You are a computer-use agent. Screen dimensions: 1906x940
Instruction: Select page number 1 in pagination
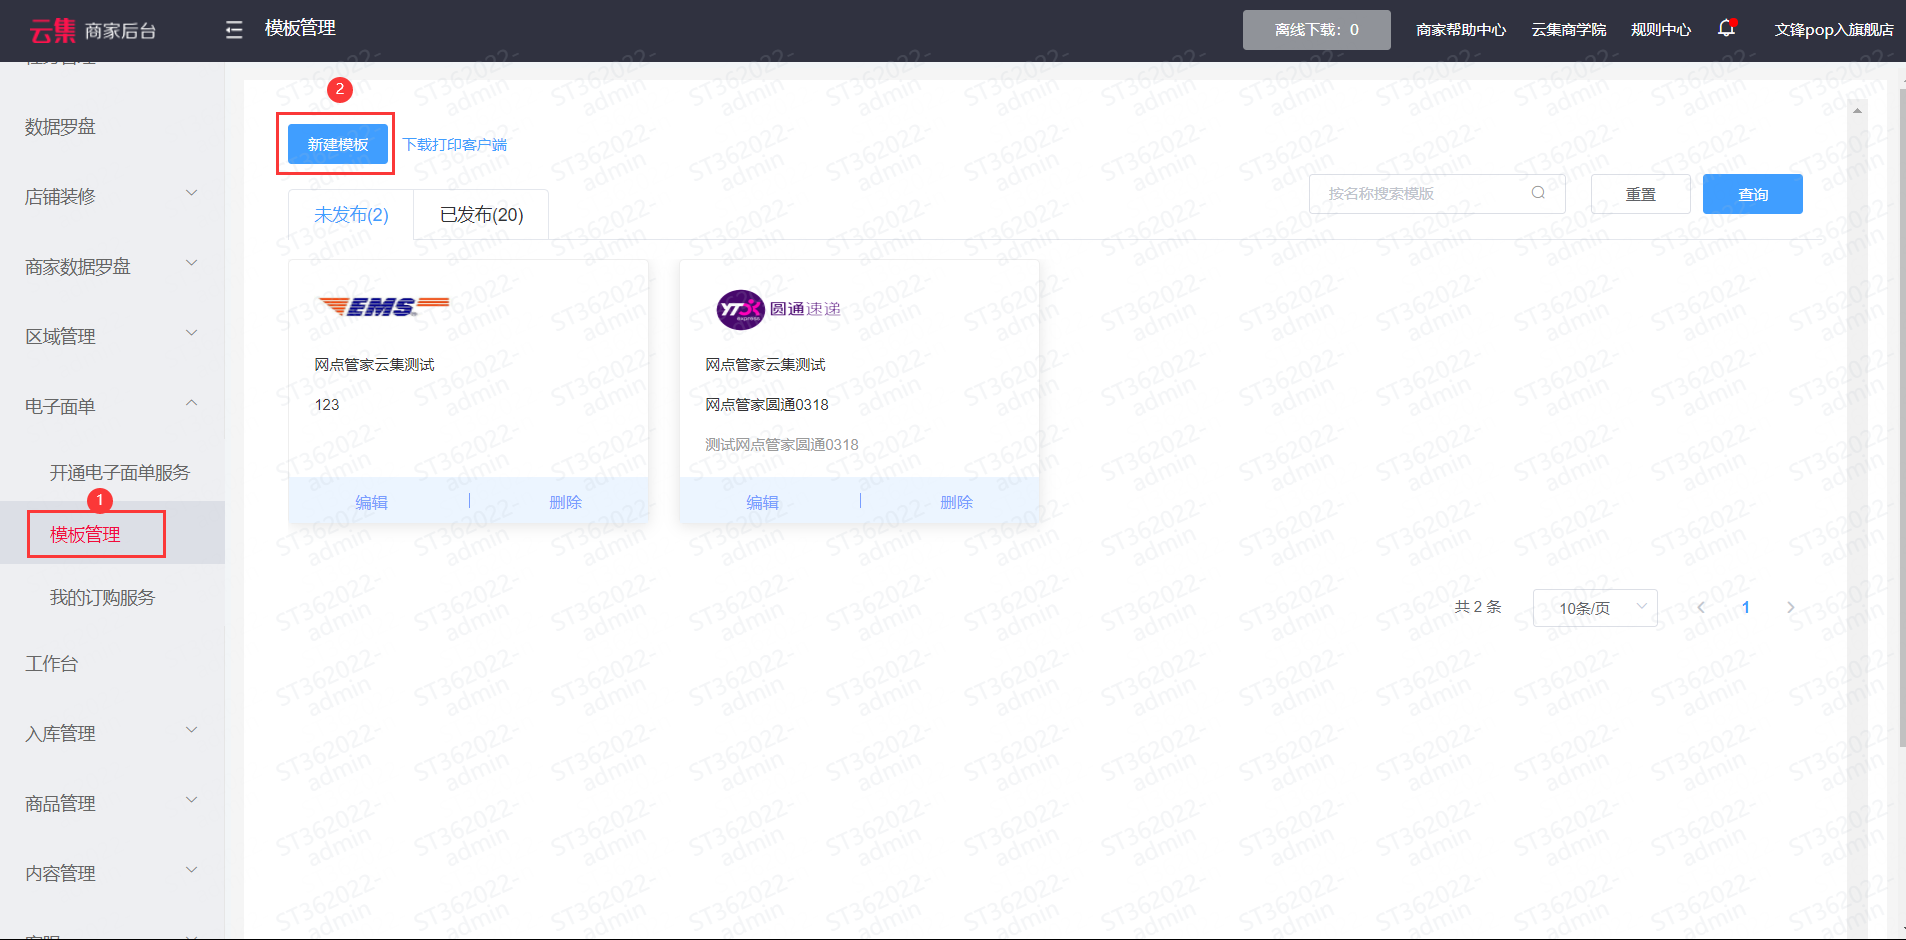pos(1746,607)
